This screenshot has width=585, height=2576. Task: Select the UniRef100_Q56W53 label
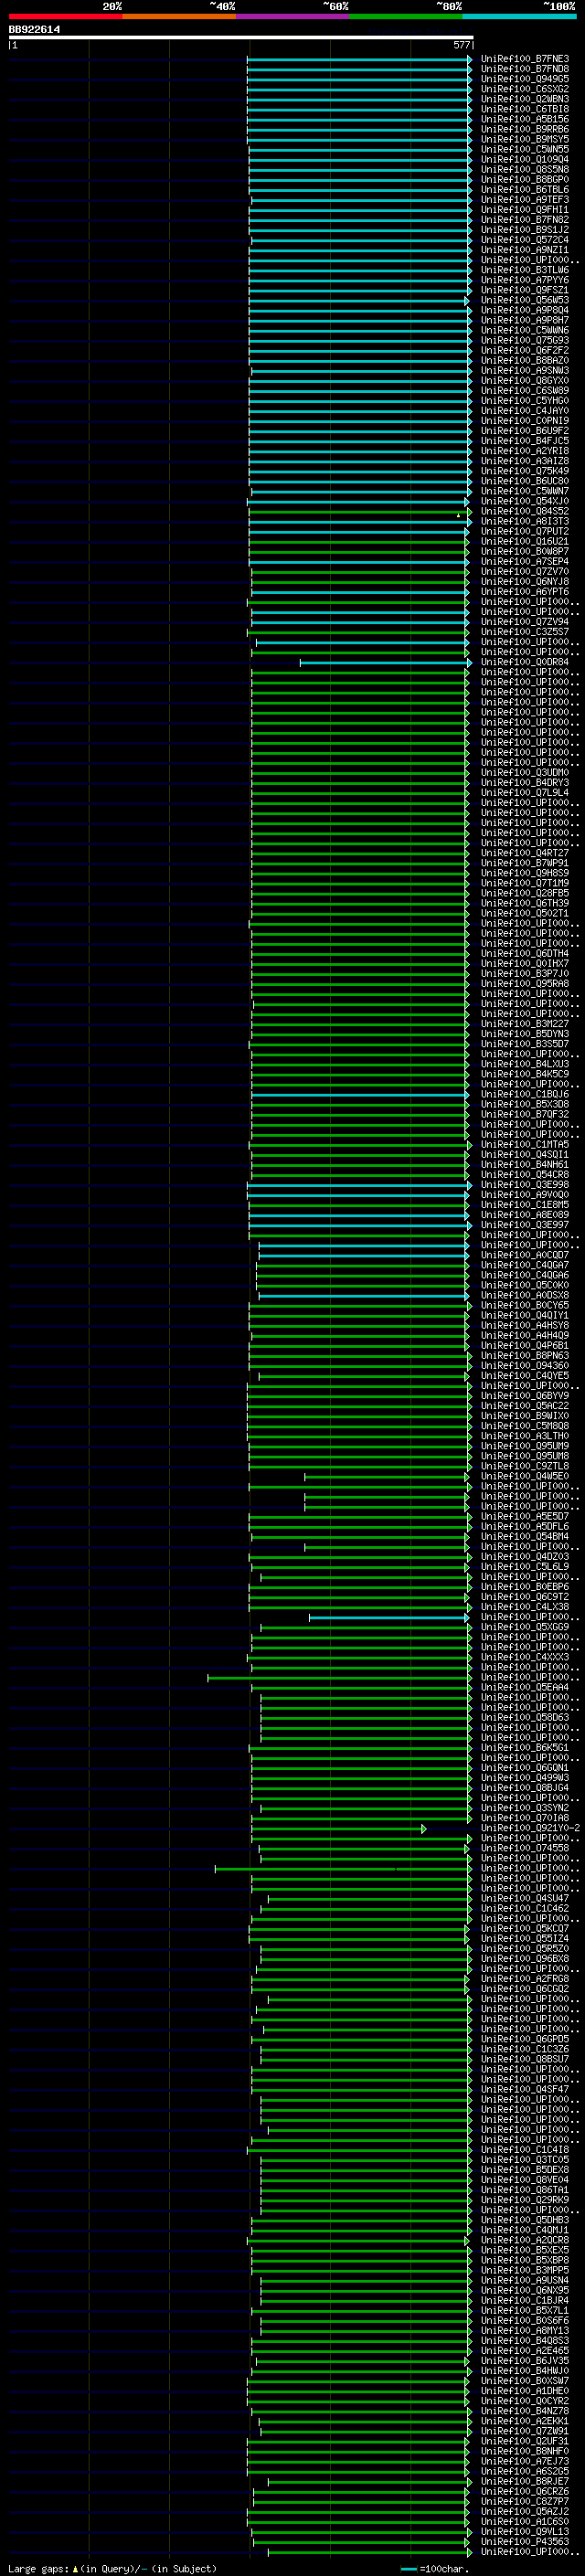pos(525,300)
